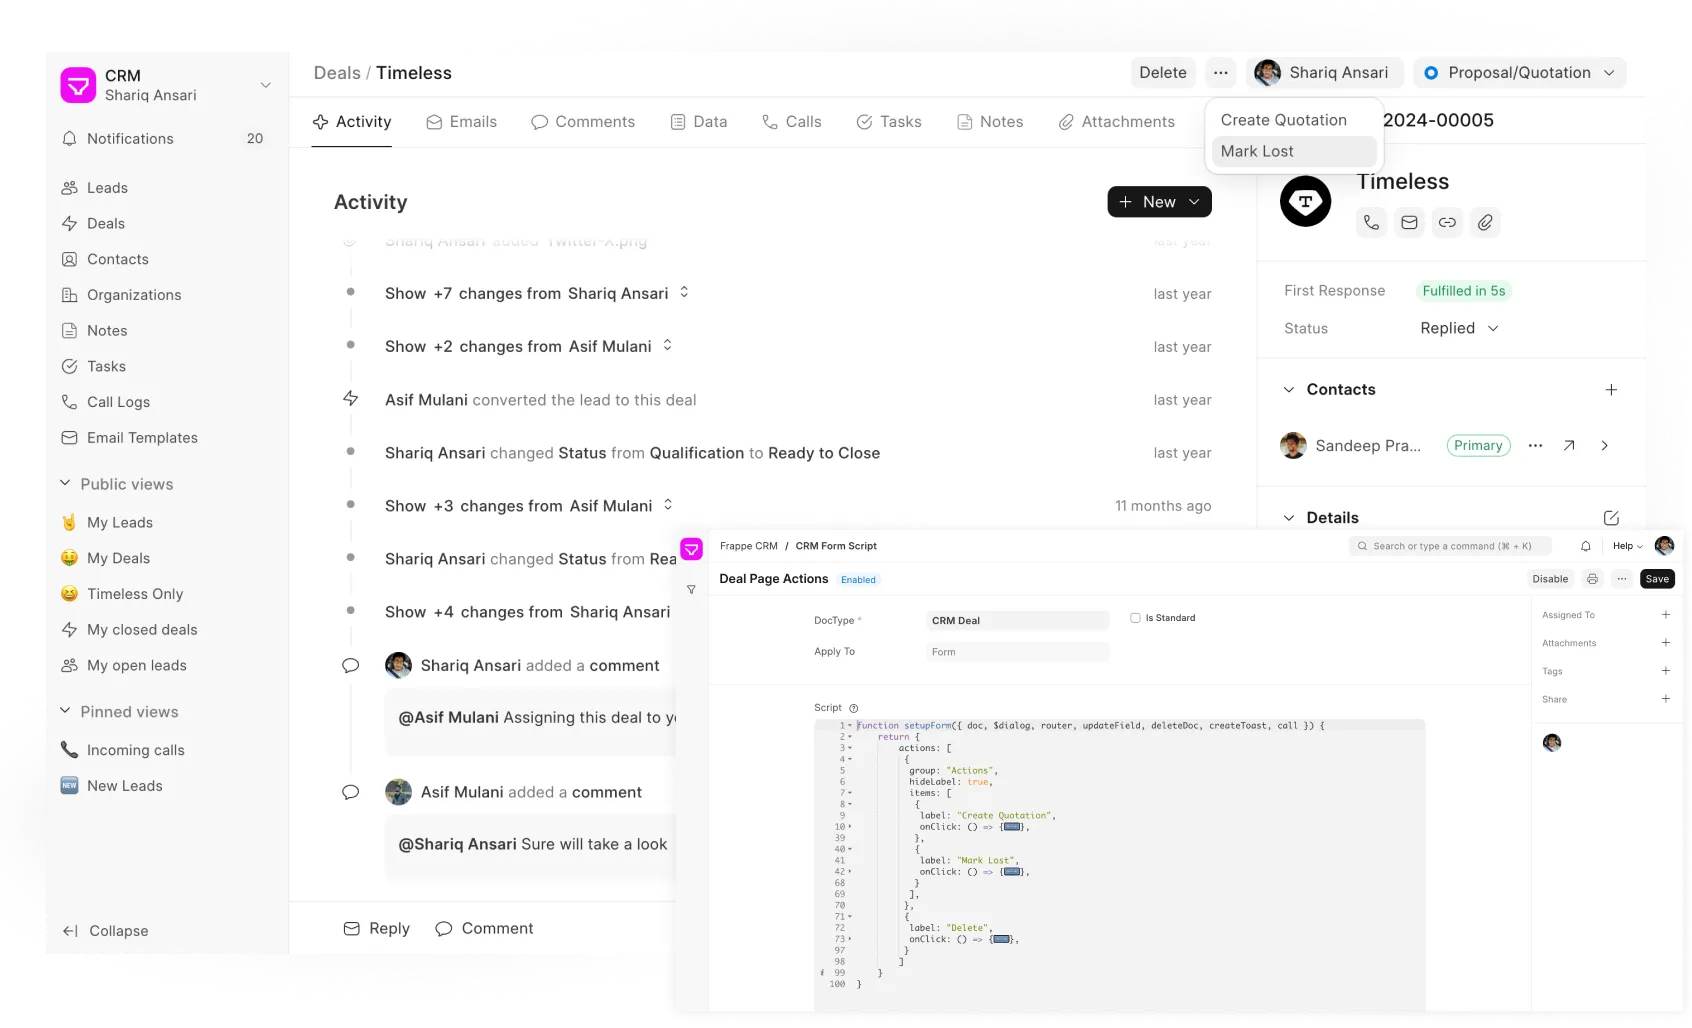
Task: Open Sandeep contact in new window arrow
Action: (x=1569, y=446)
